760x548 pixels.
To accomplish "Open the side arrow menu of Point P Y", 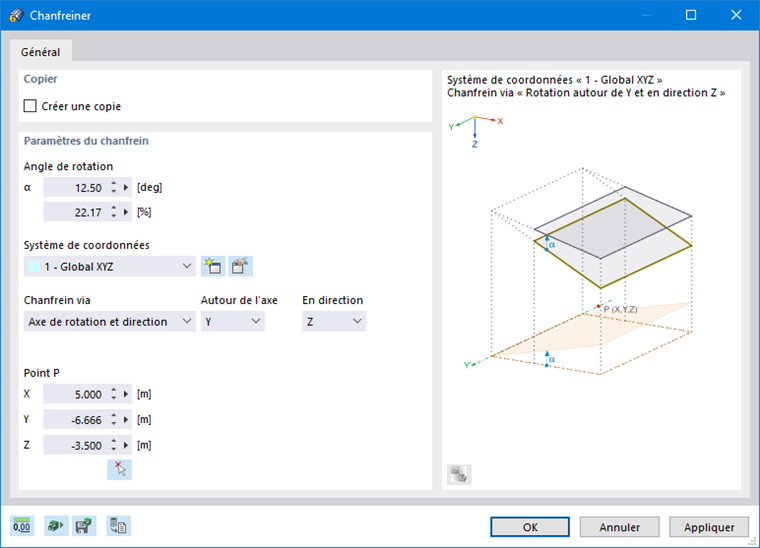I will [x=126, y=420].
